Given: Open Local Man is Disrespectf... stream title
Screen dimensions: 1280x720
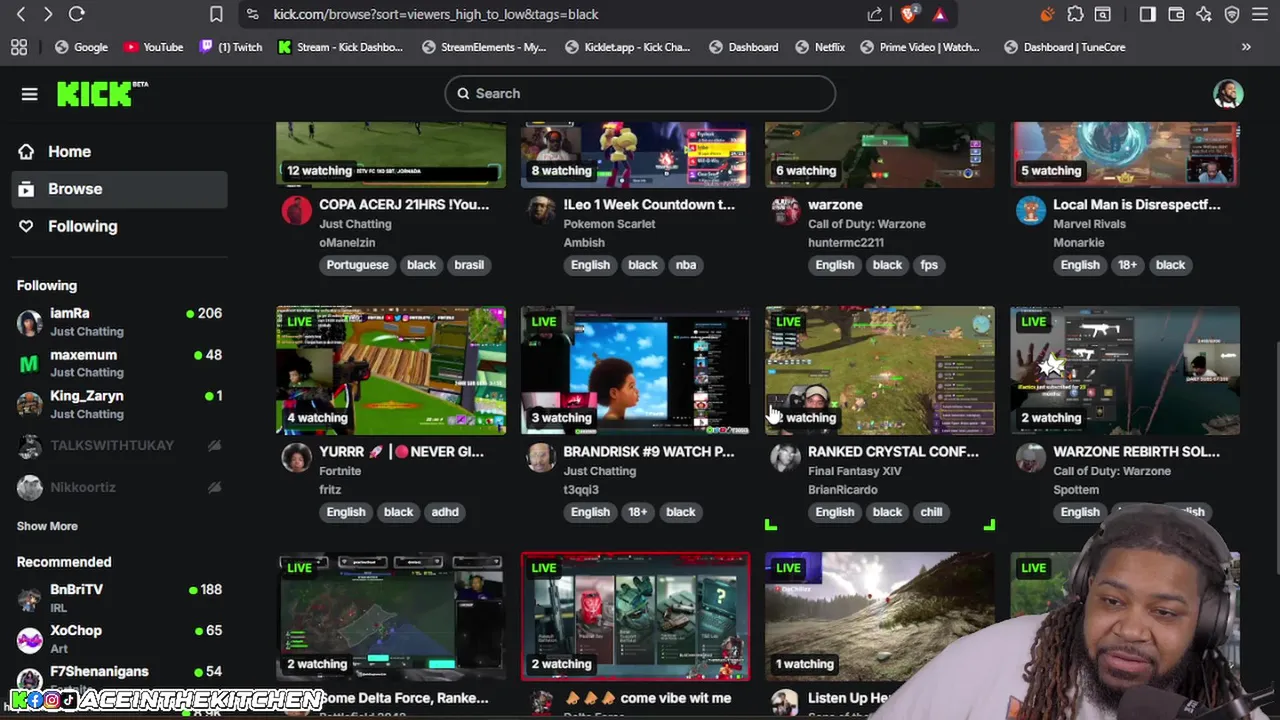Looking at the screenshot, I should 1137,204.
